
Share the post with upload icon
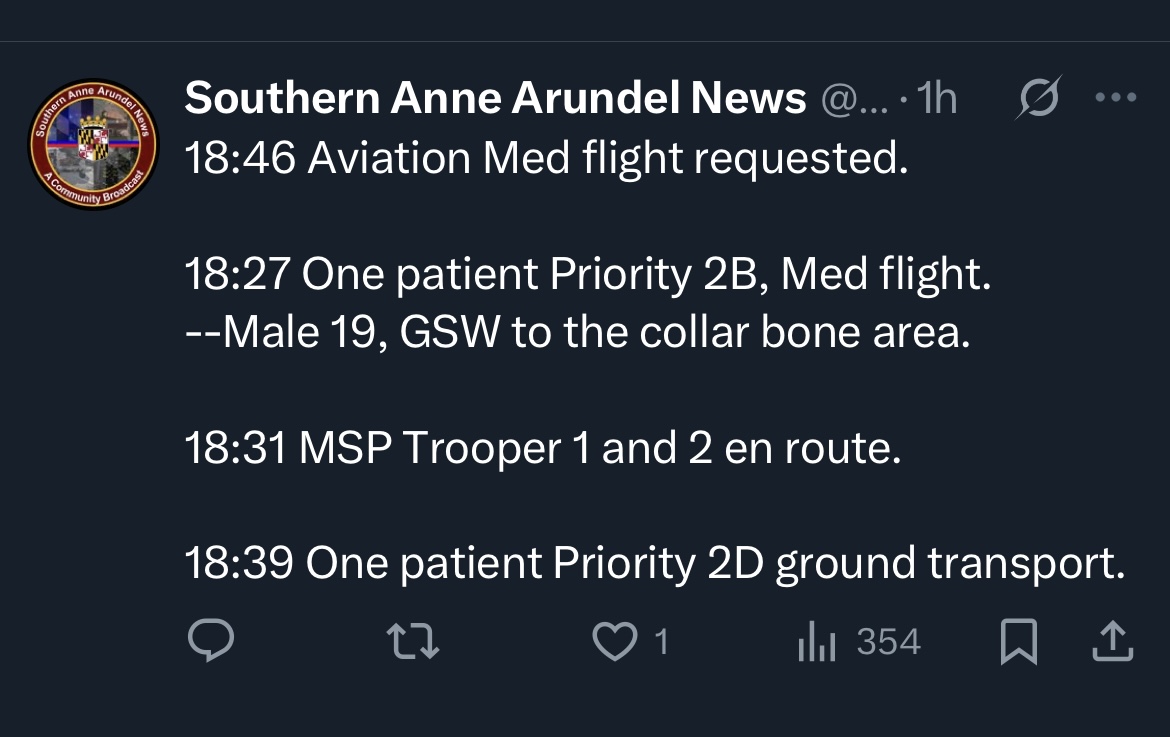coord(1113,642)
